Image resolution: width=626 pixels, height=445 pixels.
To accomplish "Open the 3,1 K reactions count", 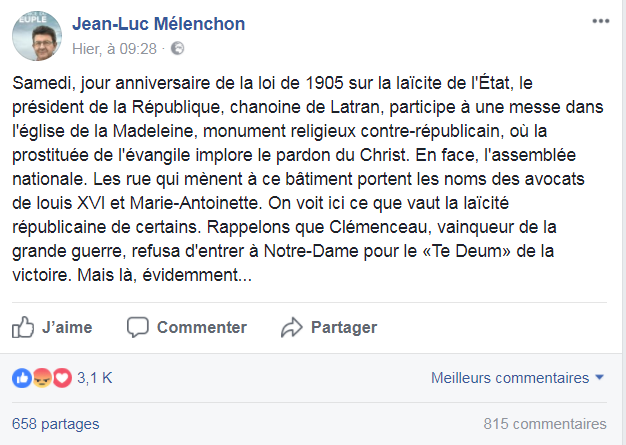I will pos(95,378).
